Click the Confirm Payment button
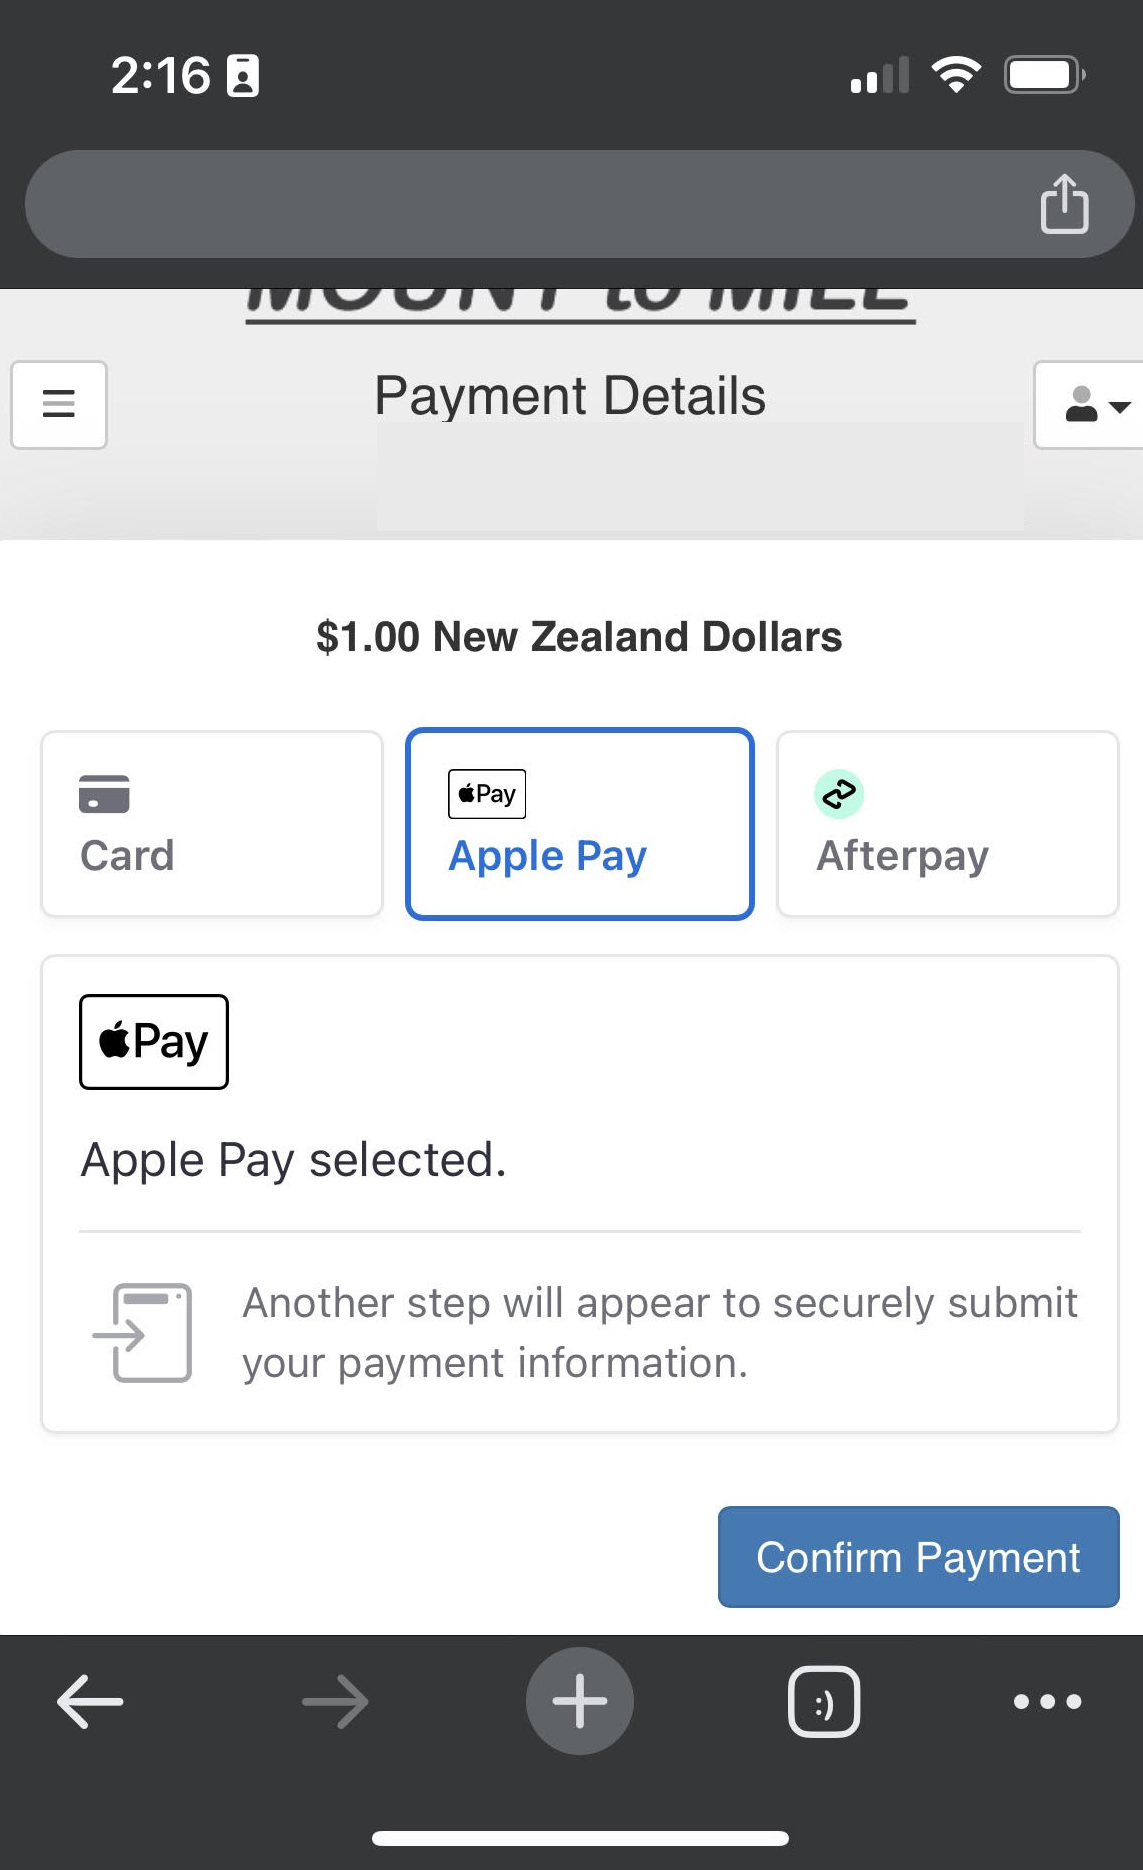The height and width of the screenshot is (1870, 1143). pos(918,1557)
